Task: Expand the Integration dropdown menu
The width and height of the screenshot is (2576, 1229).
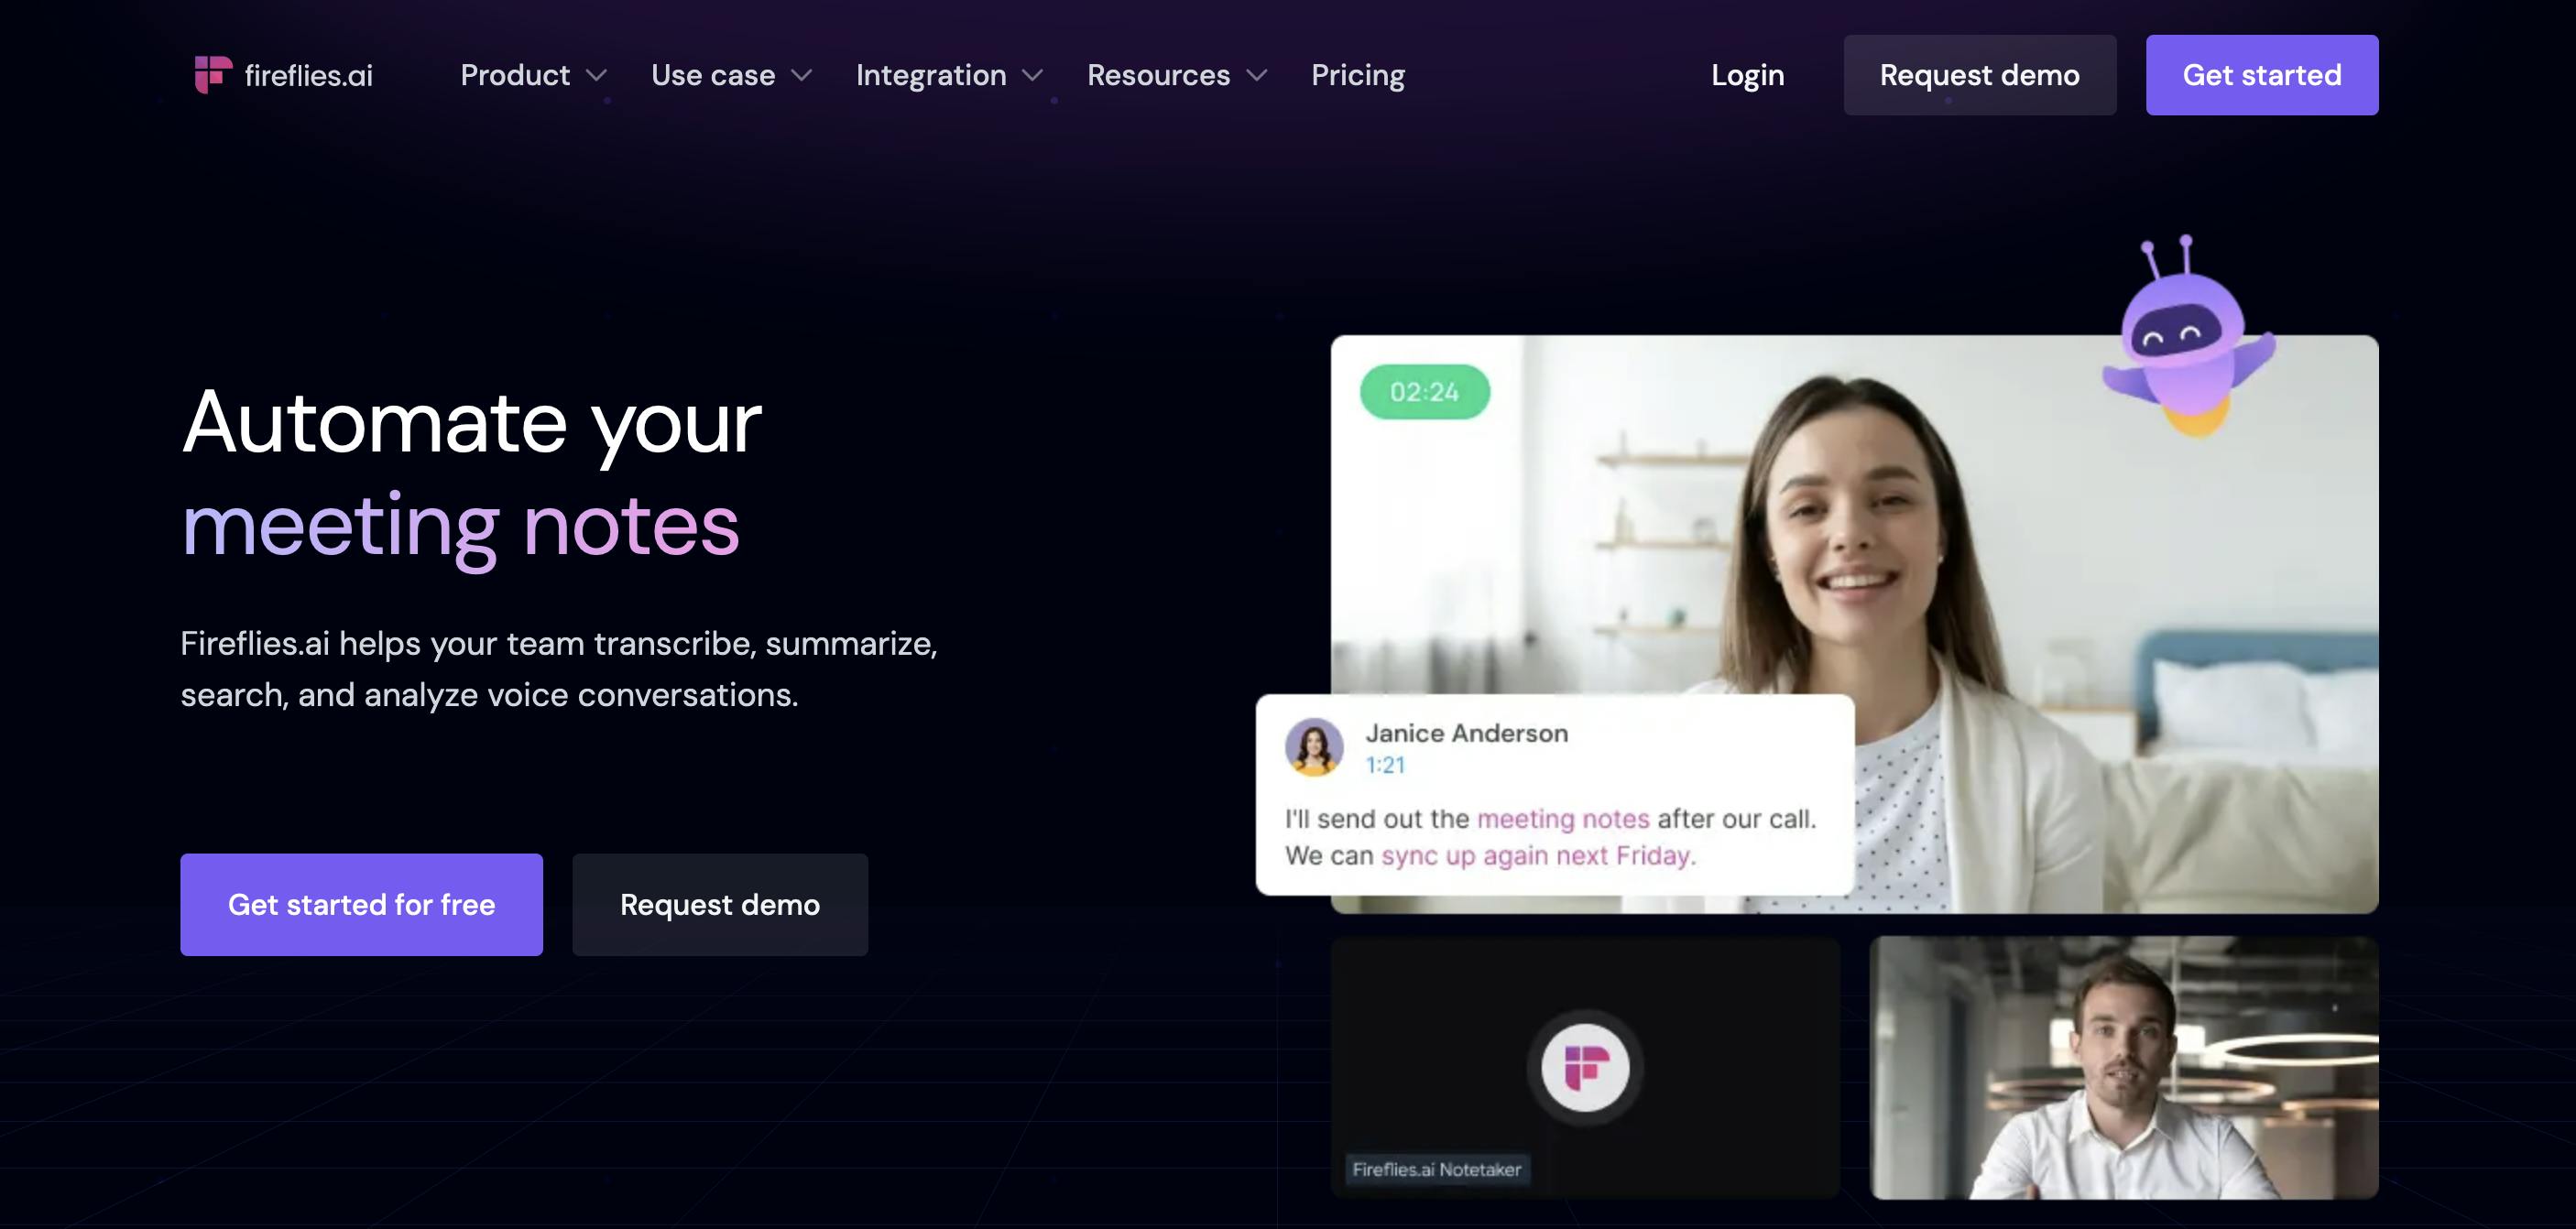Action: [x=948, y=74]
